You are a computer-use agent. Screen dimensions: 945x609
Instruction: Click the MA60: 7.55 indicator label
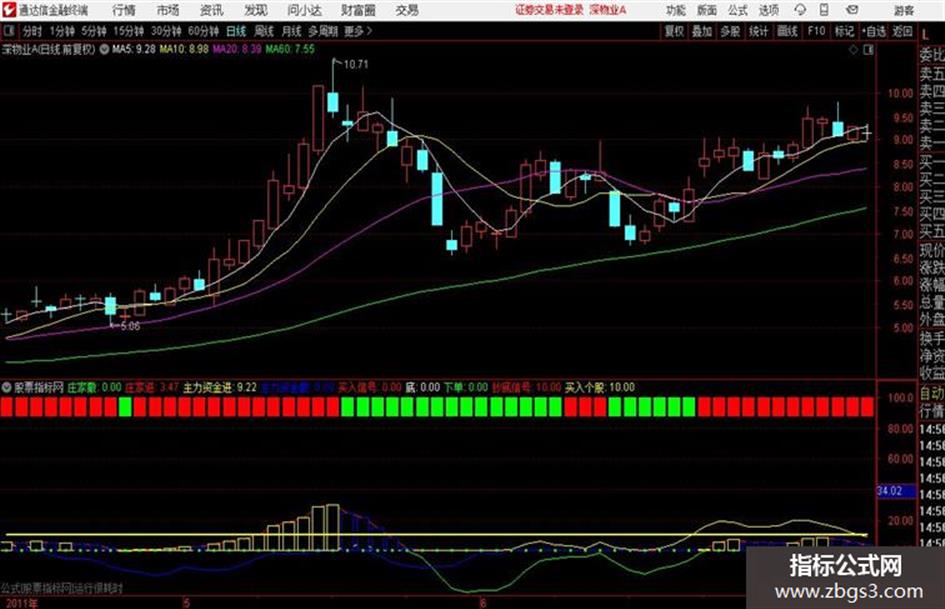pyautogui.click(x=290, y=49)
